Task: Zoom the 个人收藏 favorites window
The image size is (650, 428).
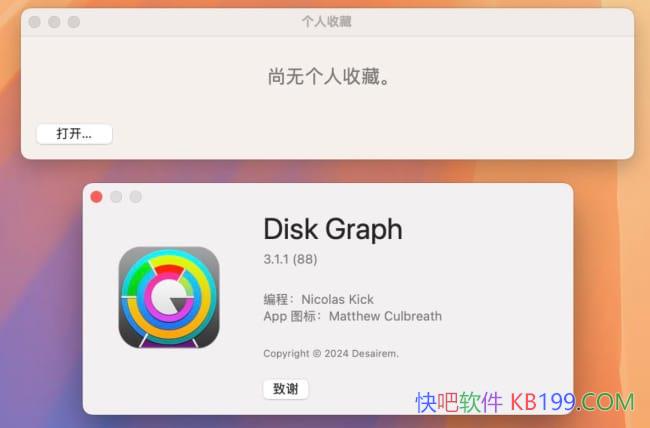Action: 74,22
